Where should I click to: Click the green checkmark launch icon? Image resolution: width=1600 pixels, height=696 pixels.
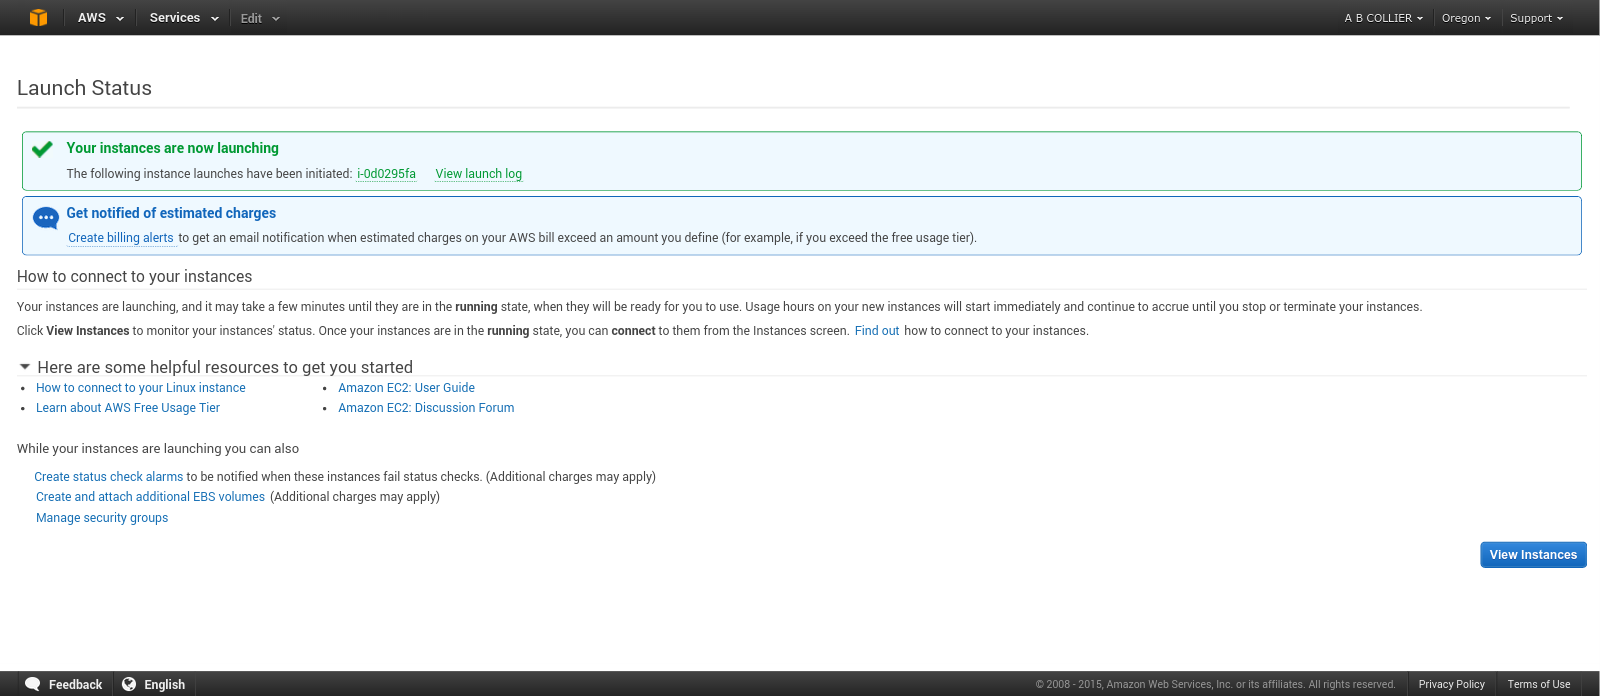point(42,150)
